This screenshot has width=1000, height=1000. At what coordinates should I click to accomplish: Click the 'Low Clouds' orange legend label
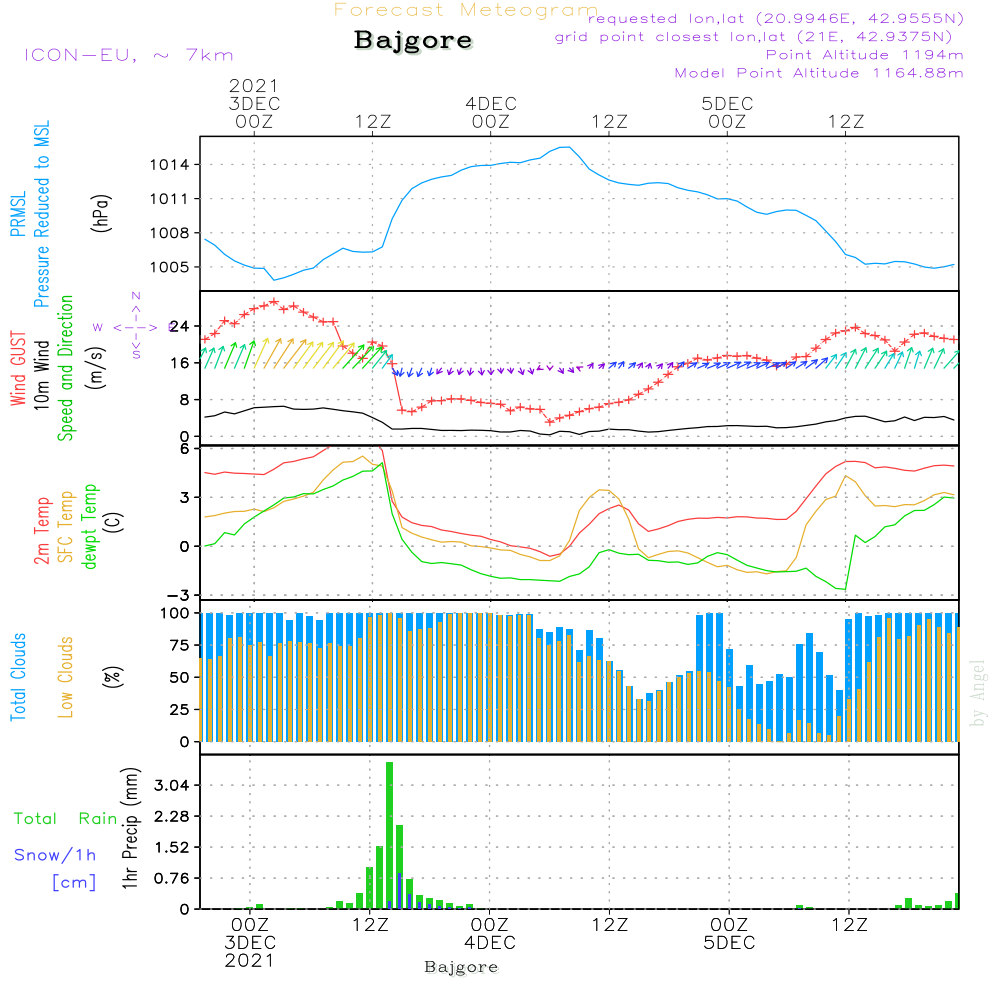point(66,677)
